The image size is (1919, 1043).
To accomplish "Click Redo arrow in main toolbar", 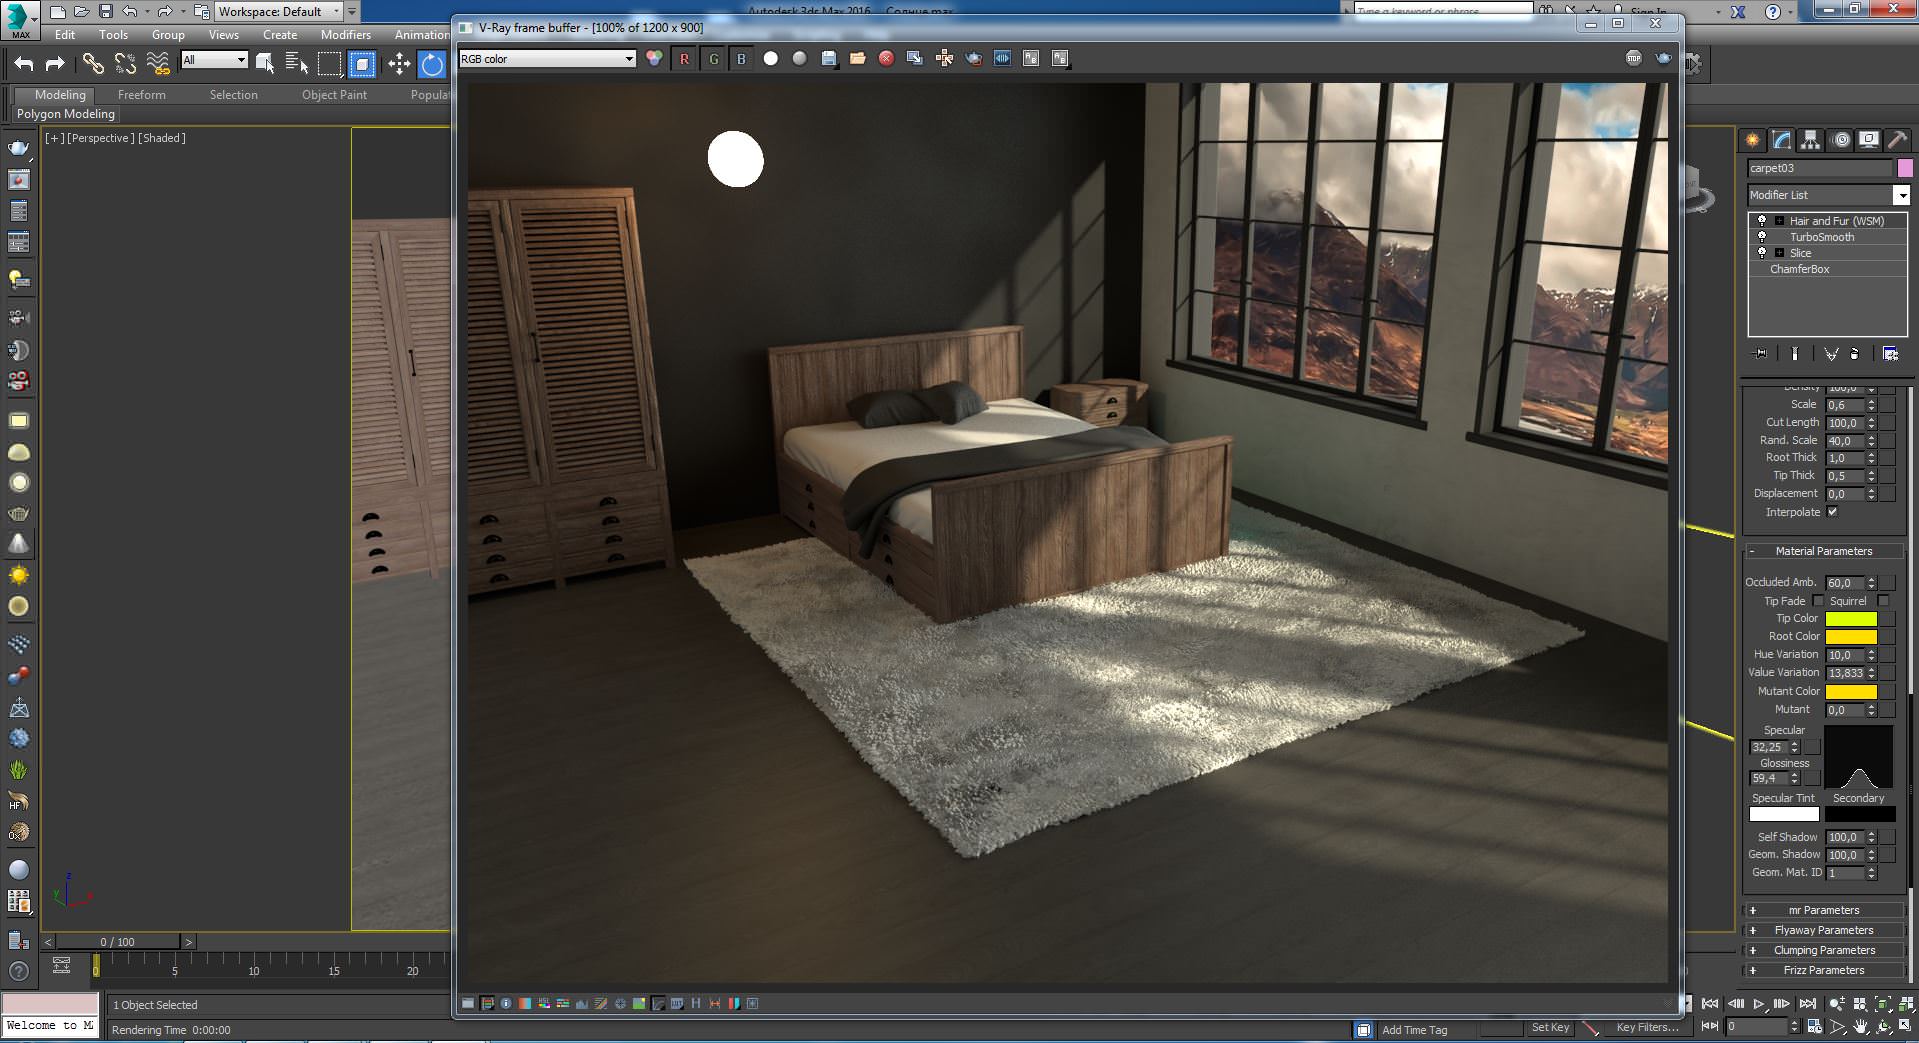I will [55, 64].
